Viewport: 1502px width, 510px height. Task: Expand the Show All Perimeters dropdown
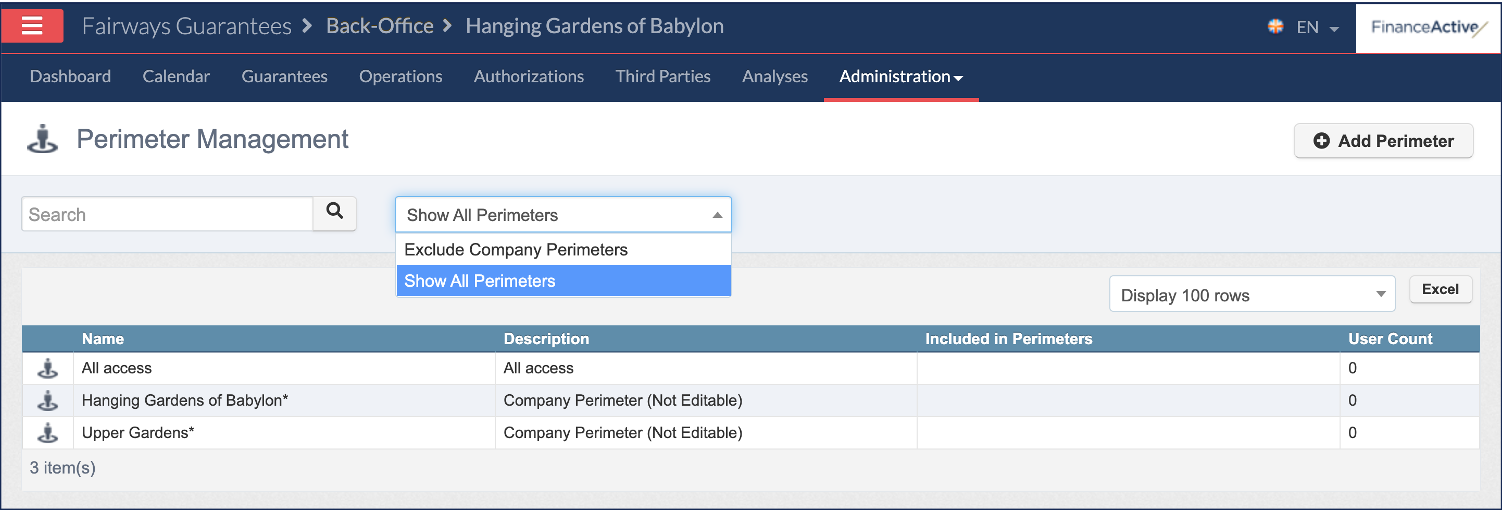[563, 214]
